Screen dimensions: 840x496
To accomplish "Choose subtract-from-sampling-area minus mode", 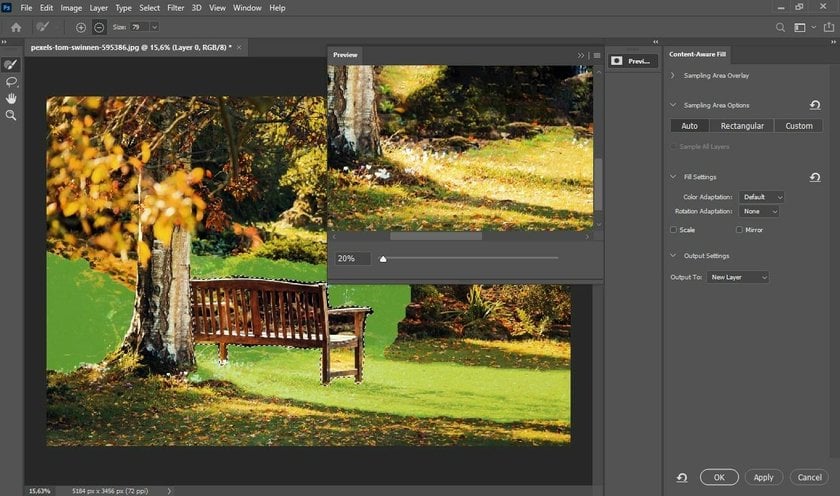I will (99, 27).
